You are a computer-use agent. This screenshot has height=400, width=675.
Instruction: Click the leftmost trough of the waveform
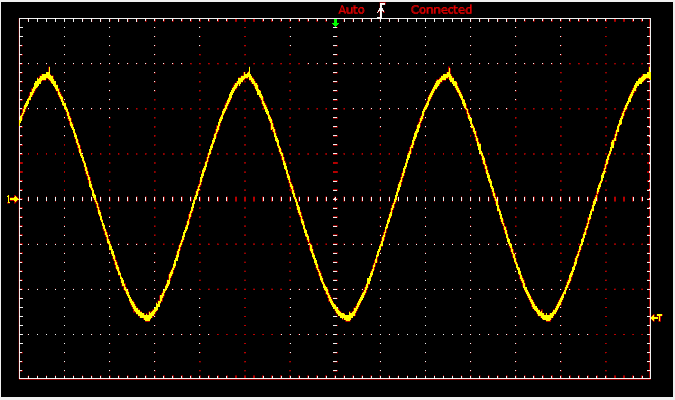147,317
